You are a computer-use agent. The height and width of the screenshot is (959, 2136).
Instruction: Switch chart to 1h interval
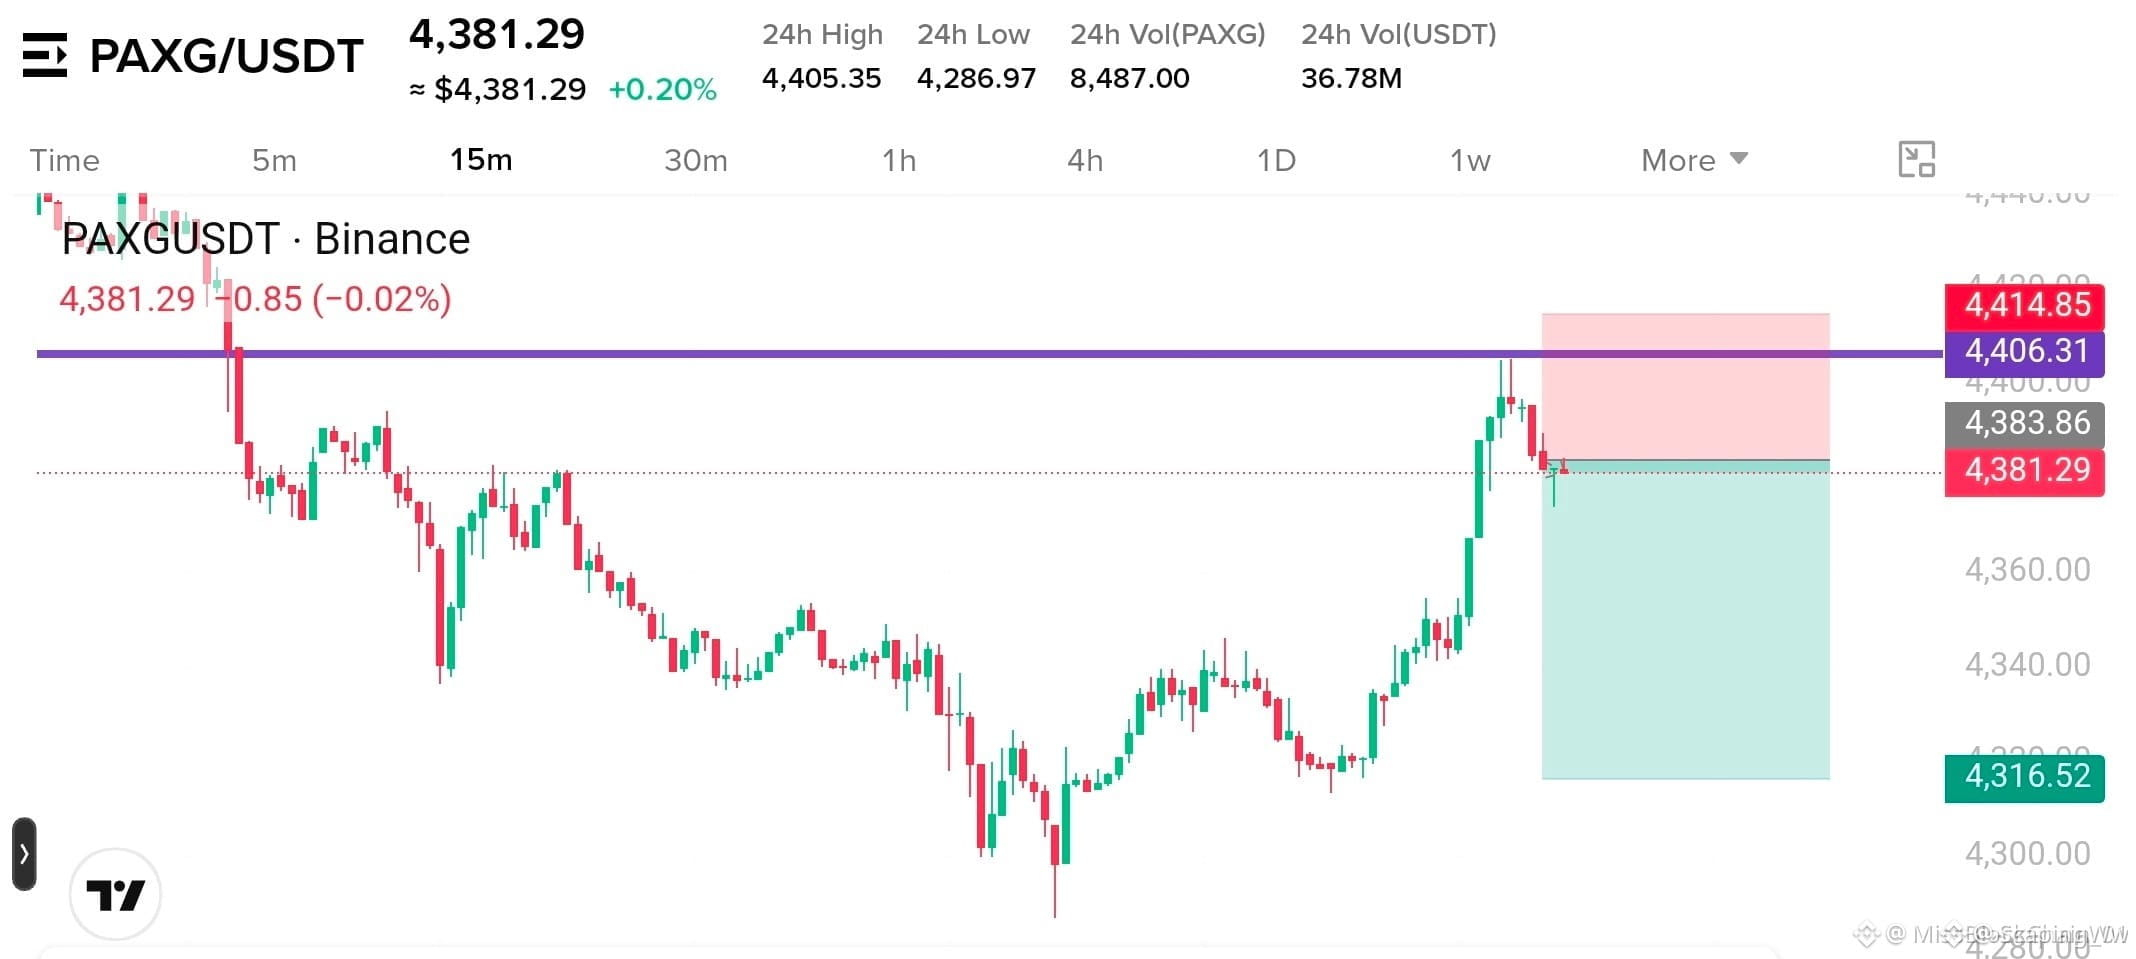pyautogui.click(x=899, y=160)
